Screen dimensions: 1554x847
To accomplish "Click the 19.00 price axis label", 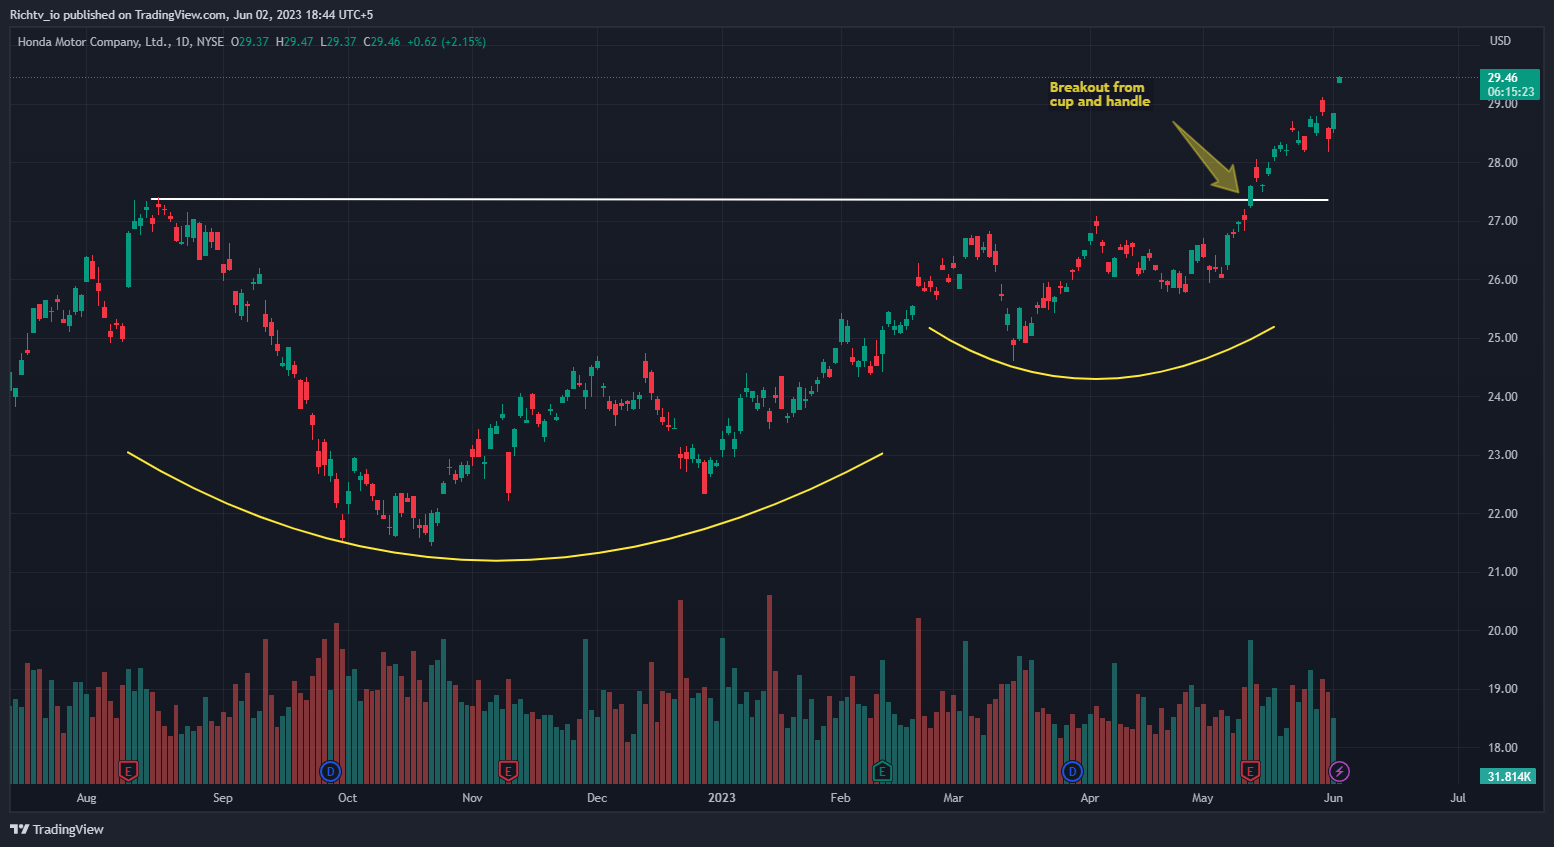I will point(1502,689).
